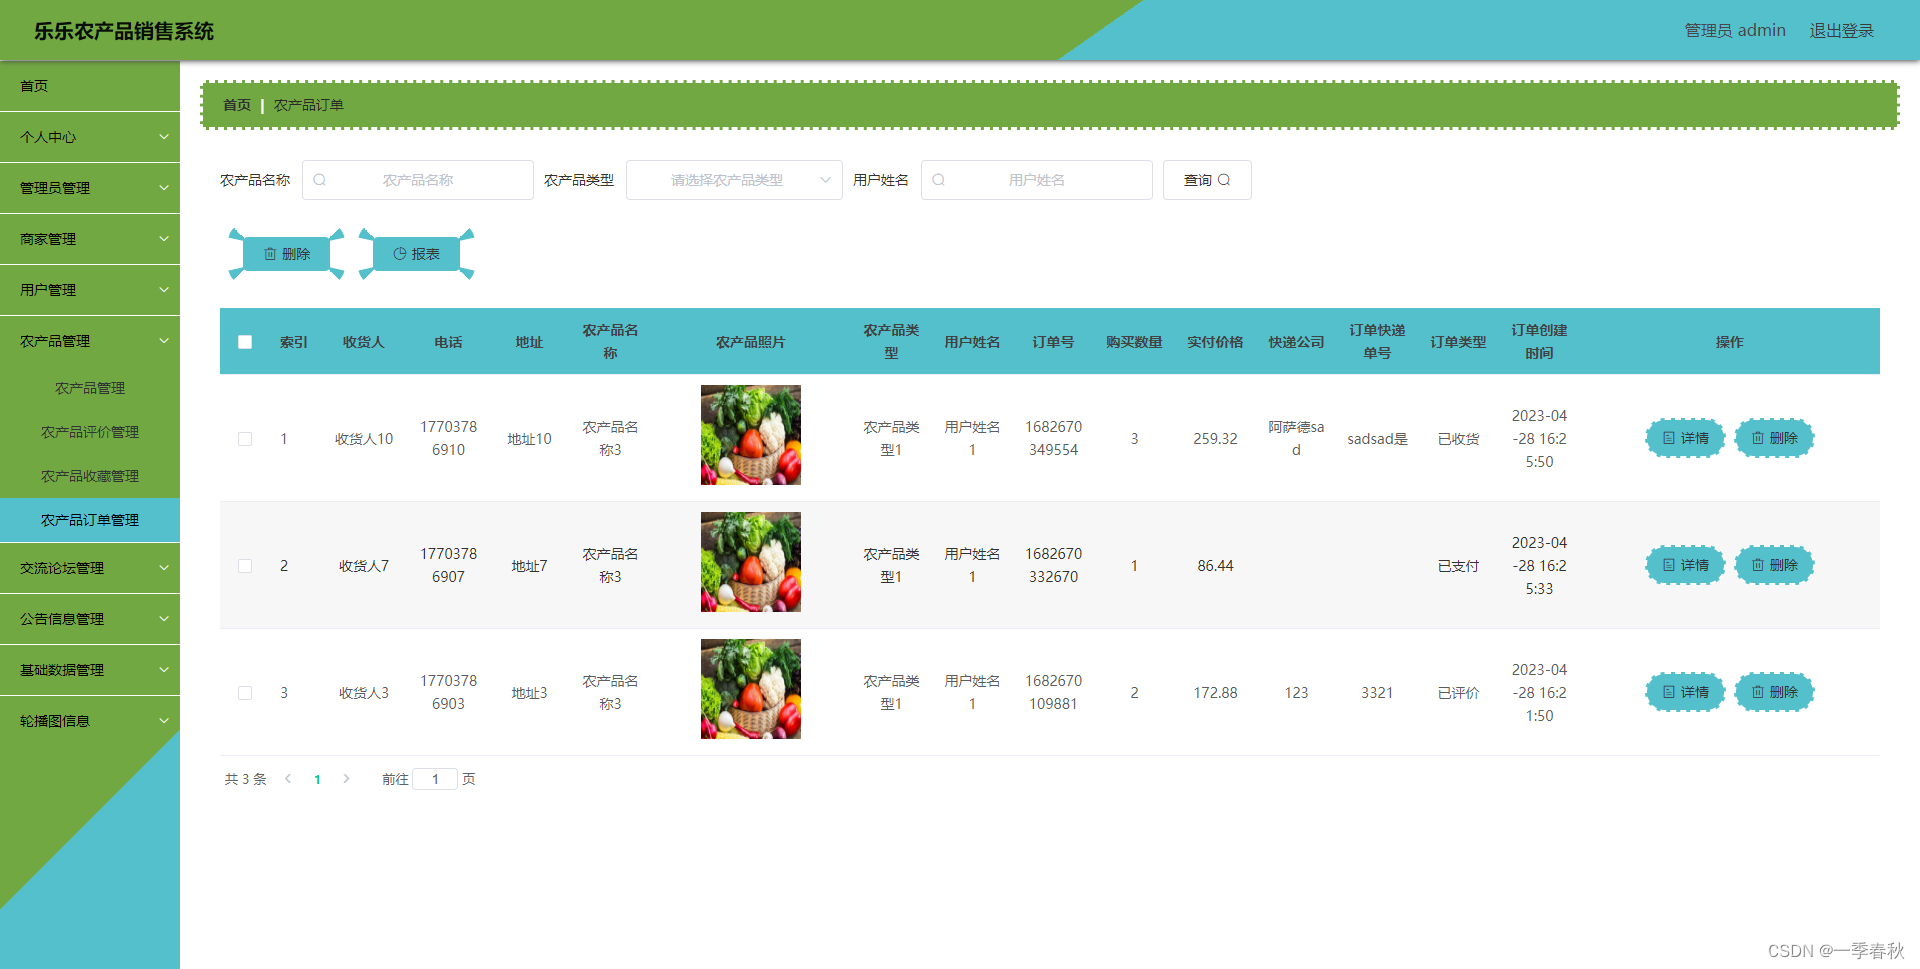Click 管理员 admin in top bar
This screenshot has height=969, width=1920.
coord(1735,31)
